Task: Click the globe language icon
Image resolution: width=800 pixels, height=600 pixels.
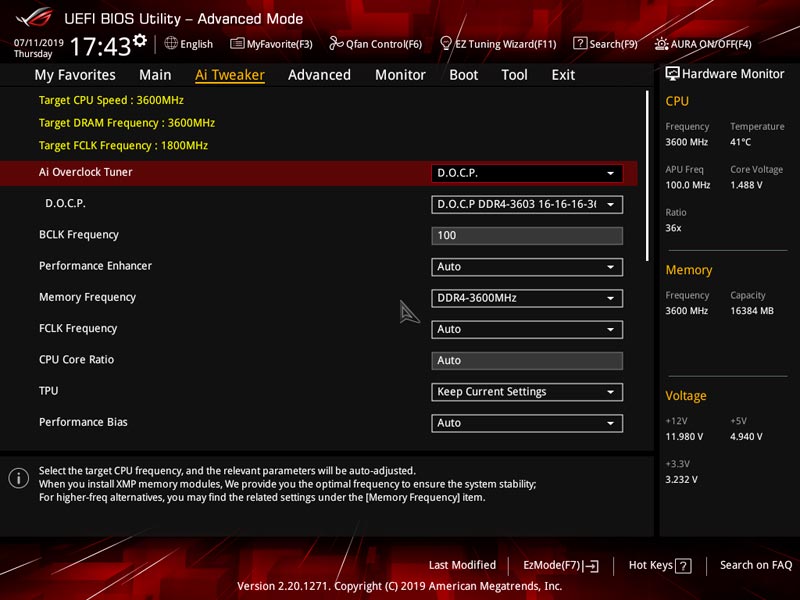Action: pyautogui.click(x=171, y=43)
